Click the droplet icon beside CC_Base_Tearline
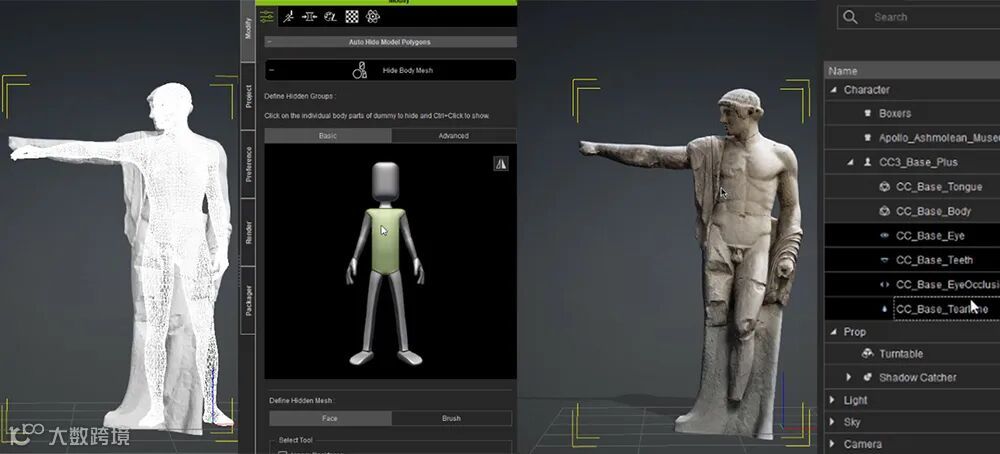 click(x=884, y=309)
